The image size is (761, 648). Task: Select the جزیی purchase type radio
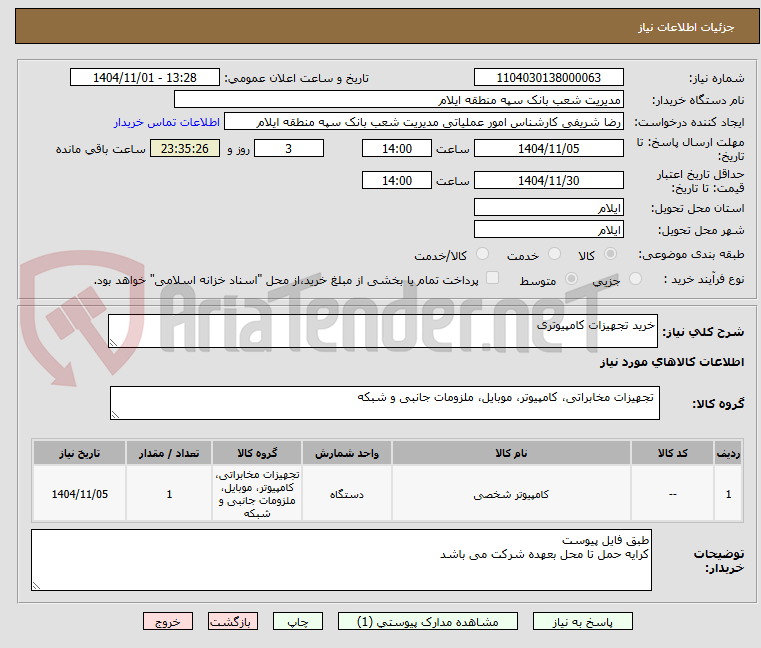point(635,279)
